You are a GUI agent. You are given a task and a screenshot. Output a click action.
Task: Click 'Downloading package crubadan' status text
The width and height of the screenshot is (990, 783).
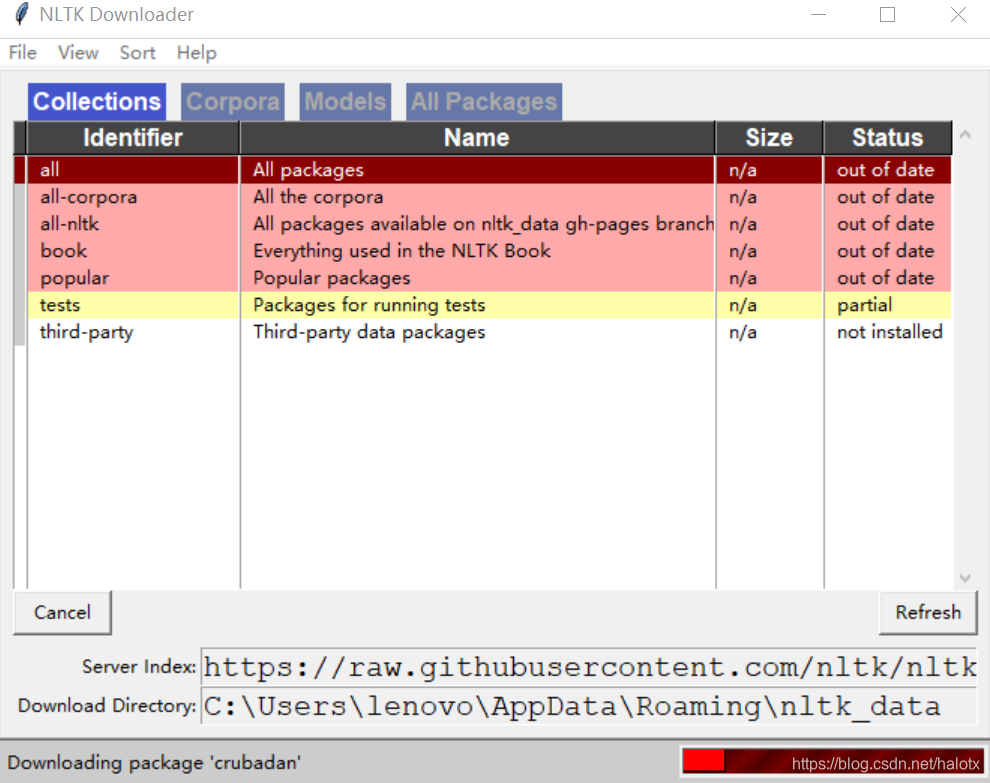[153, 763]
